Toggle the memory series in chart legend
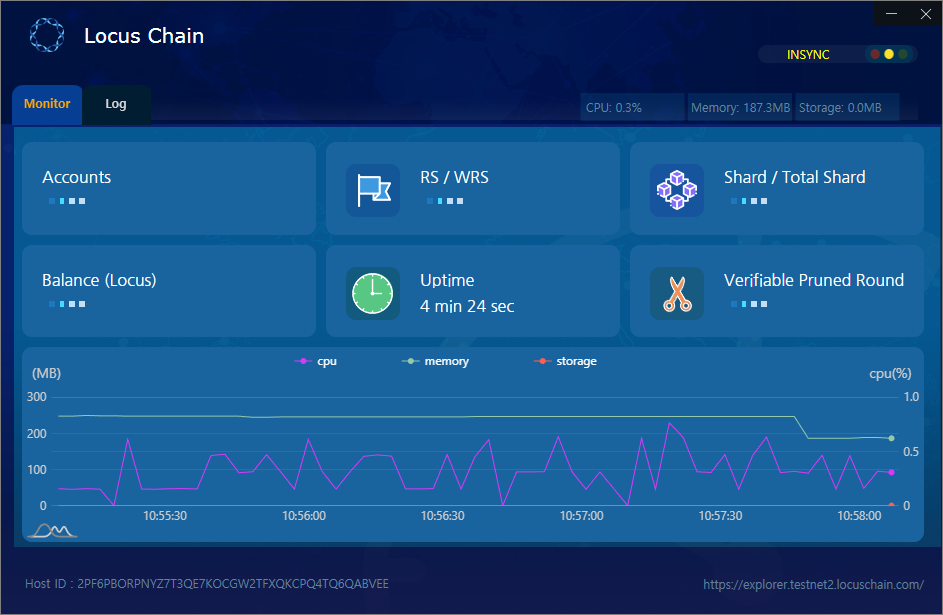The height and width of the screenshot is (615, 943). 435,361
